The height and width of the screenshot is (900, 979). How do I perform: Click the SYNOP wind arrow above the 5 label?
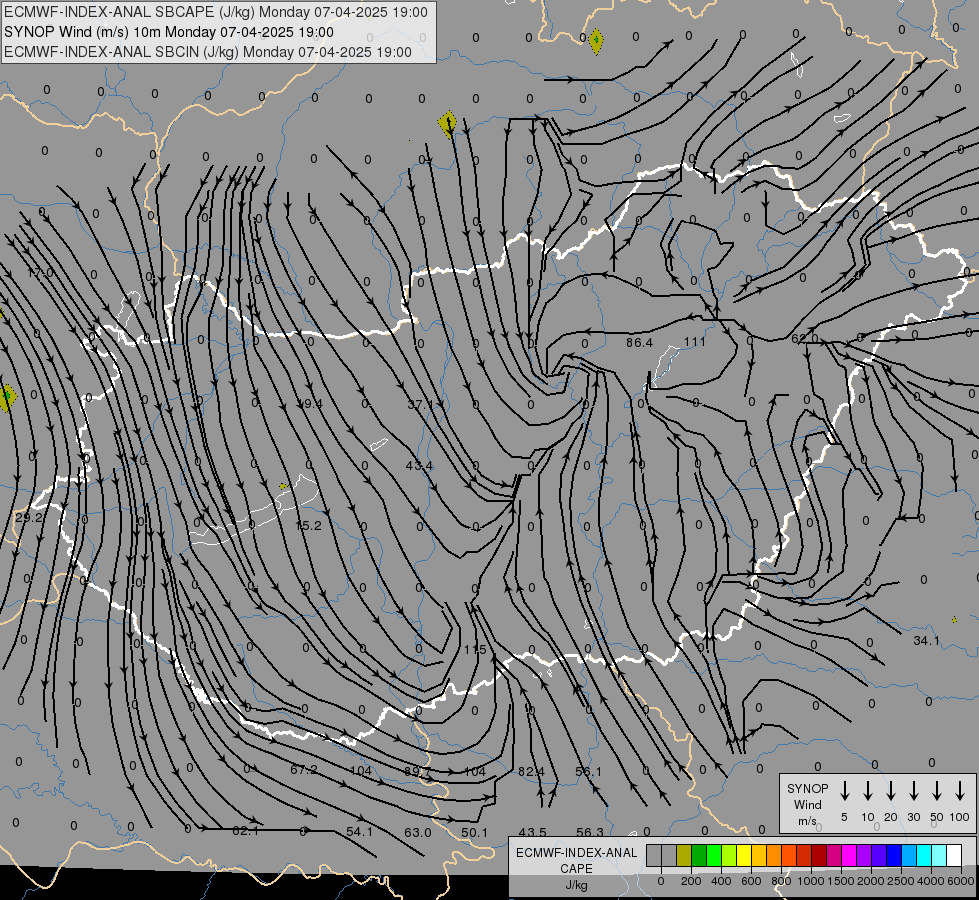pyautogui.click(x=845, y=791)
